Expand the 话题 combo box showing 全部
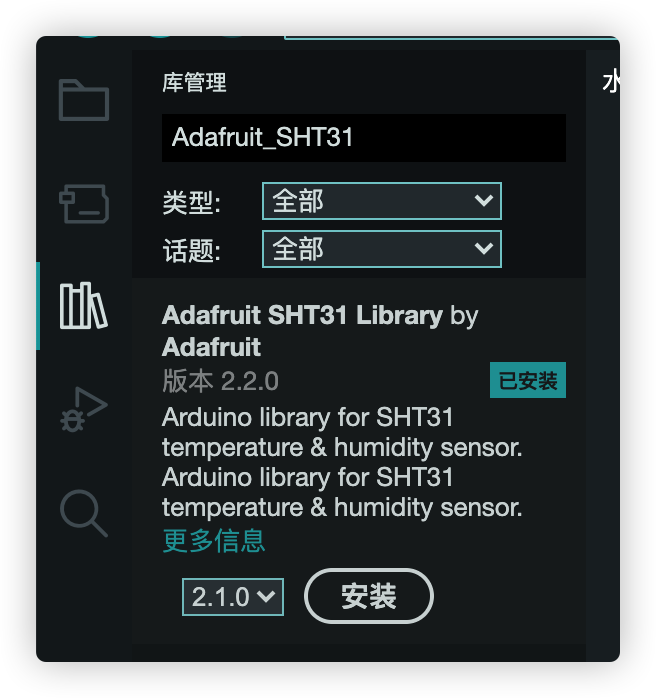The image size is (656, 698). (382, 249)
